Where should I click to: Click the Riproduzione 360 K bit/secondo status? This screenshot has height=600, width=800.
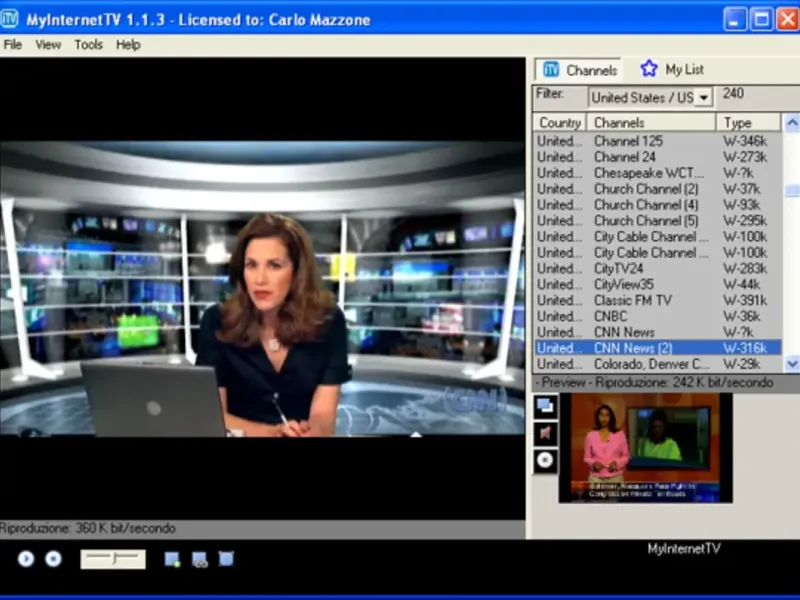(88, 529)
